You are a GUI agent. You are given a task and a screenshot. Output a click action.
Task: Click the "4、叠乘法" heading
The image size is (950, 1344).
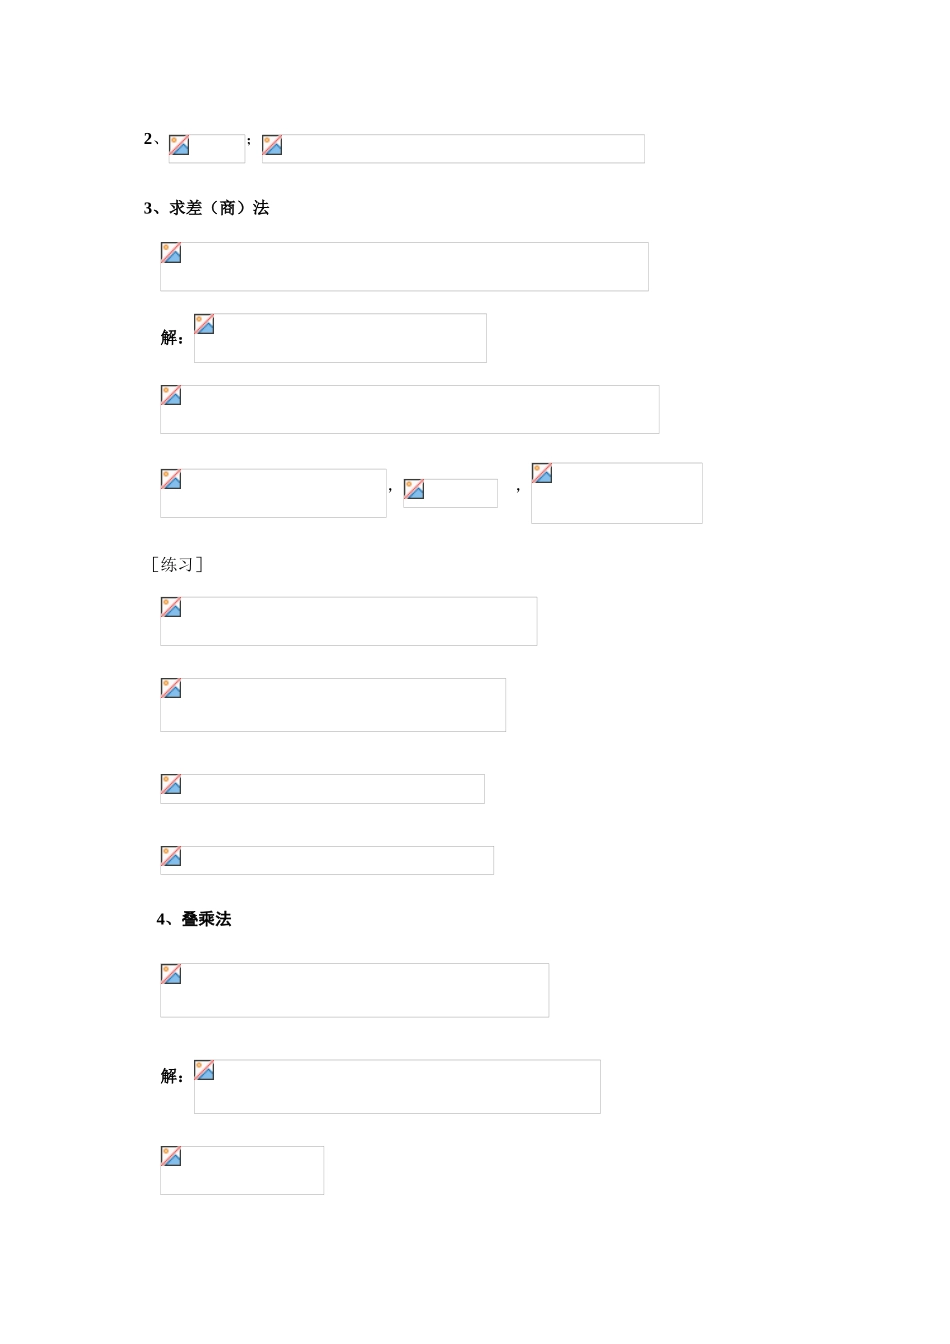point(194,919)
